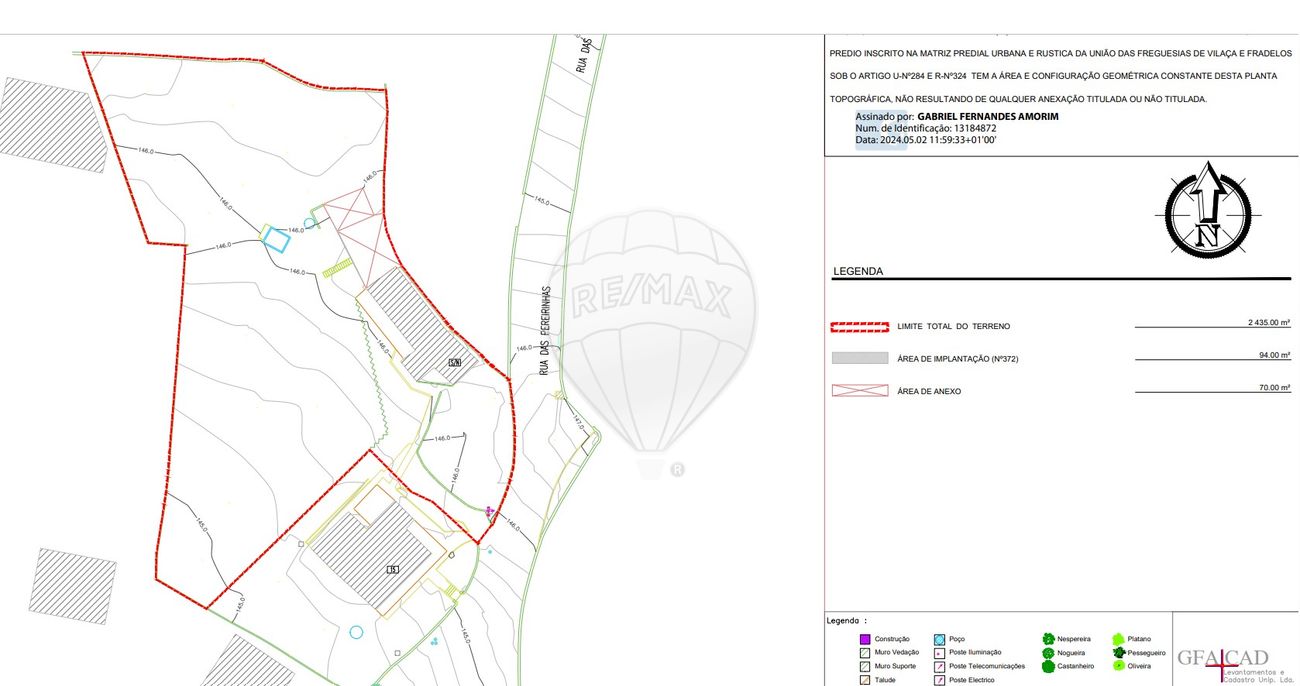Click the 'Legenda :' heading in the bottom panel
Viewport: 1300px width, 686px height.
(847, 621)
